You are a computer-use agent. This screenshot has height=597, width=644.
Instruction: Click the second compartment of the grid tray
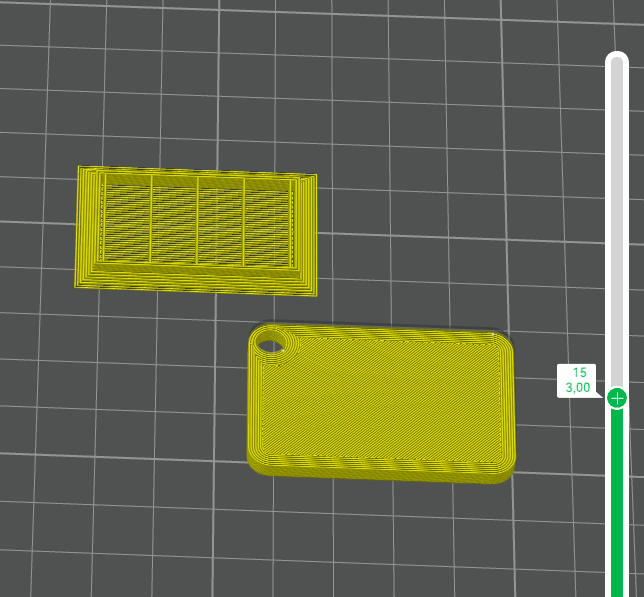(x=175, y=222)
